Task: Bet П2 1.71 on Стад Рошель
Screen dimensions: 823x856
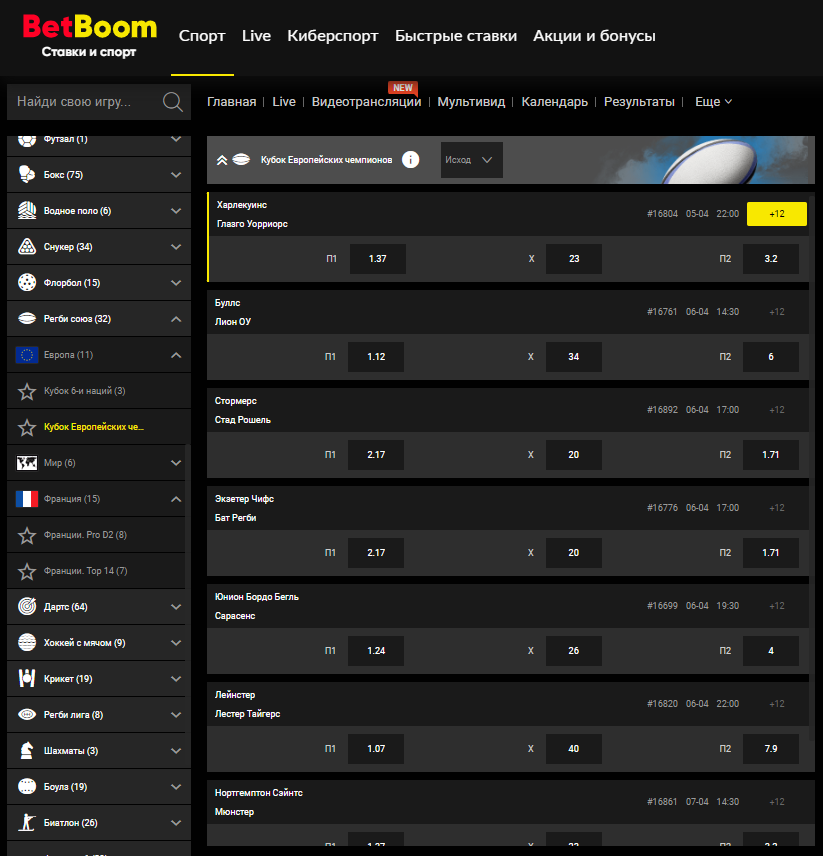Action: pos(771,455)
